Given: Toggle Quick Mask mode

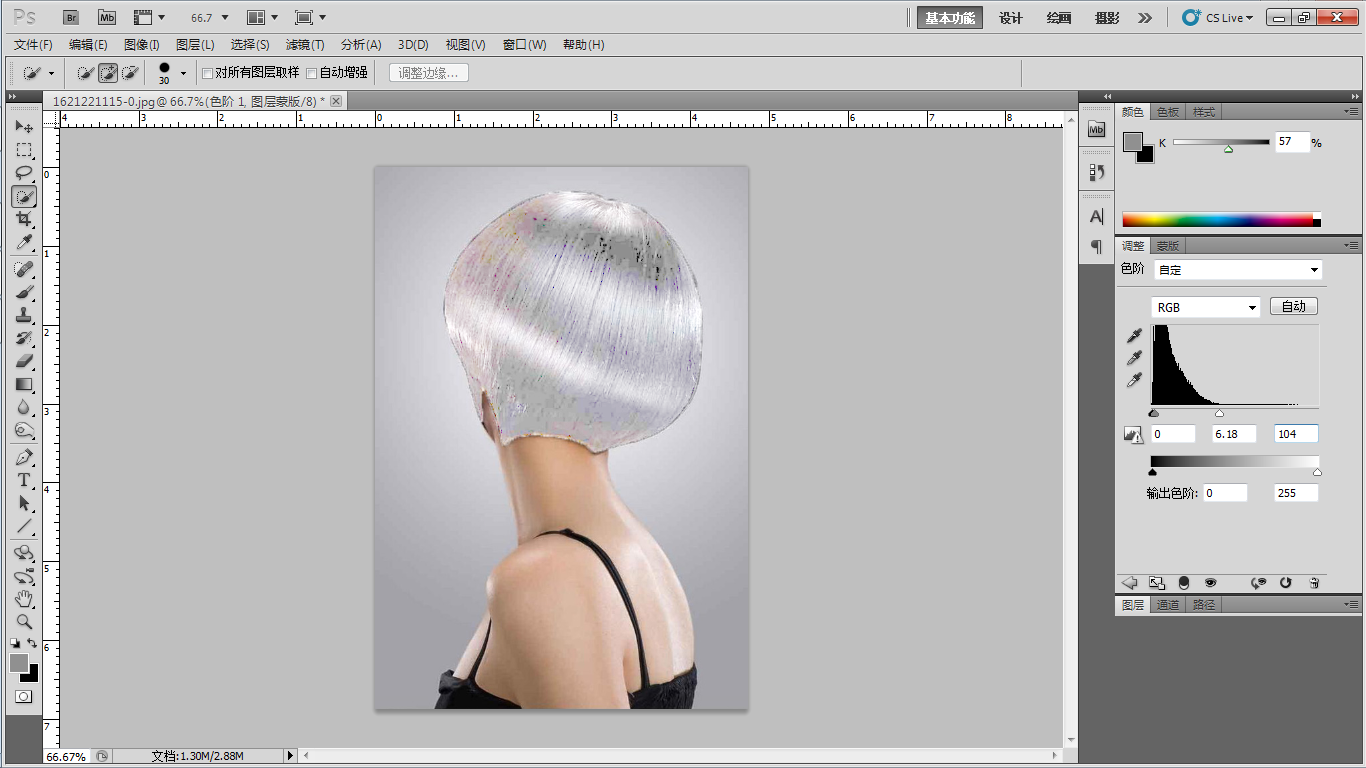Looking at the screenshot, I should [24, 696].
